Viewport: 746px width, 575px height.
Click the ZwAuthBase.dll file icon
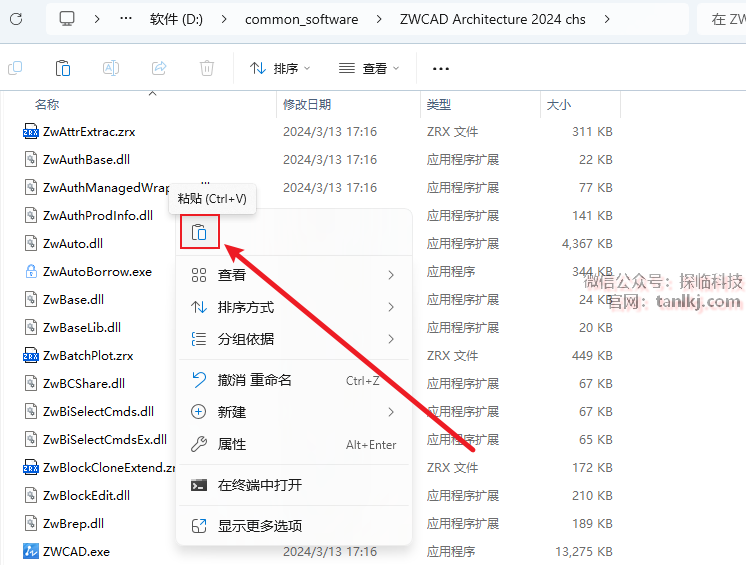(31, 159)
